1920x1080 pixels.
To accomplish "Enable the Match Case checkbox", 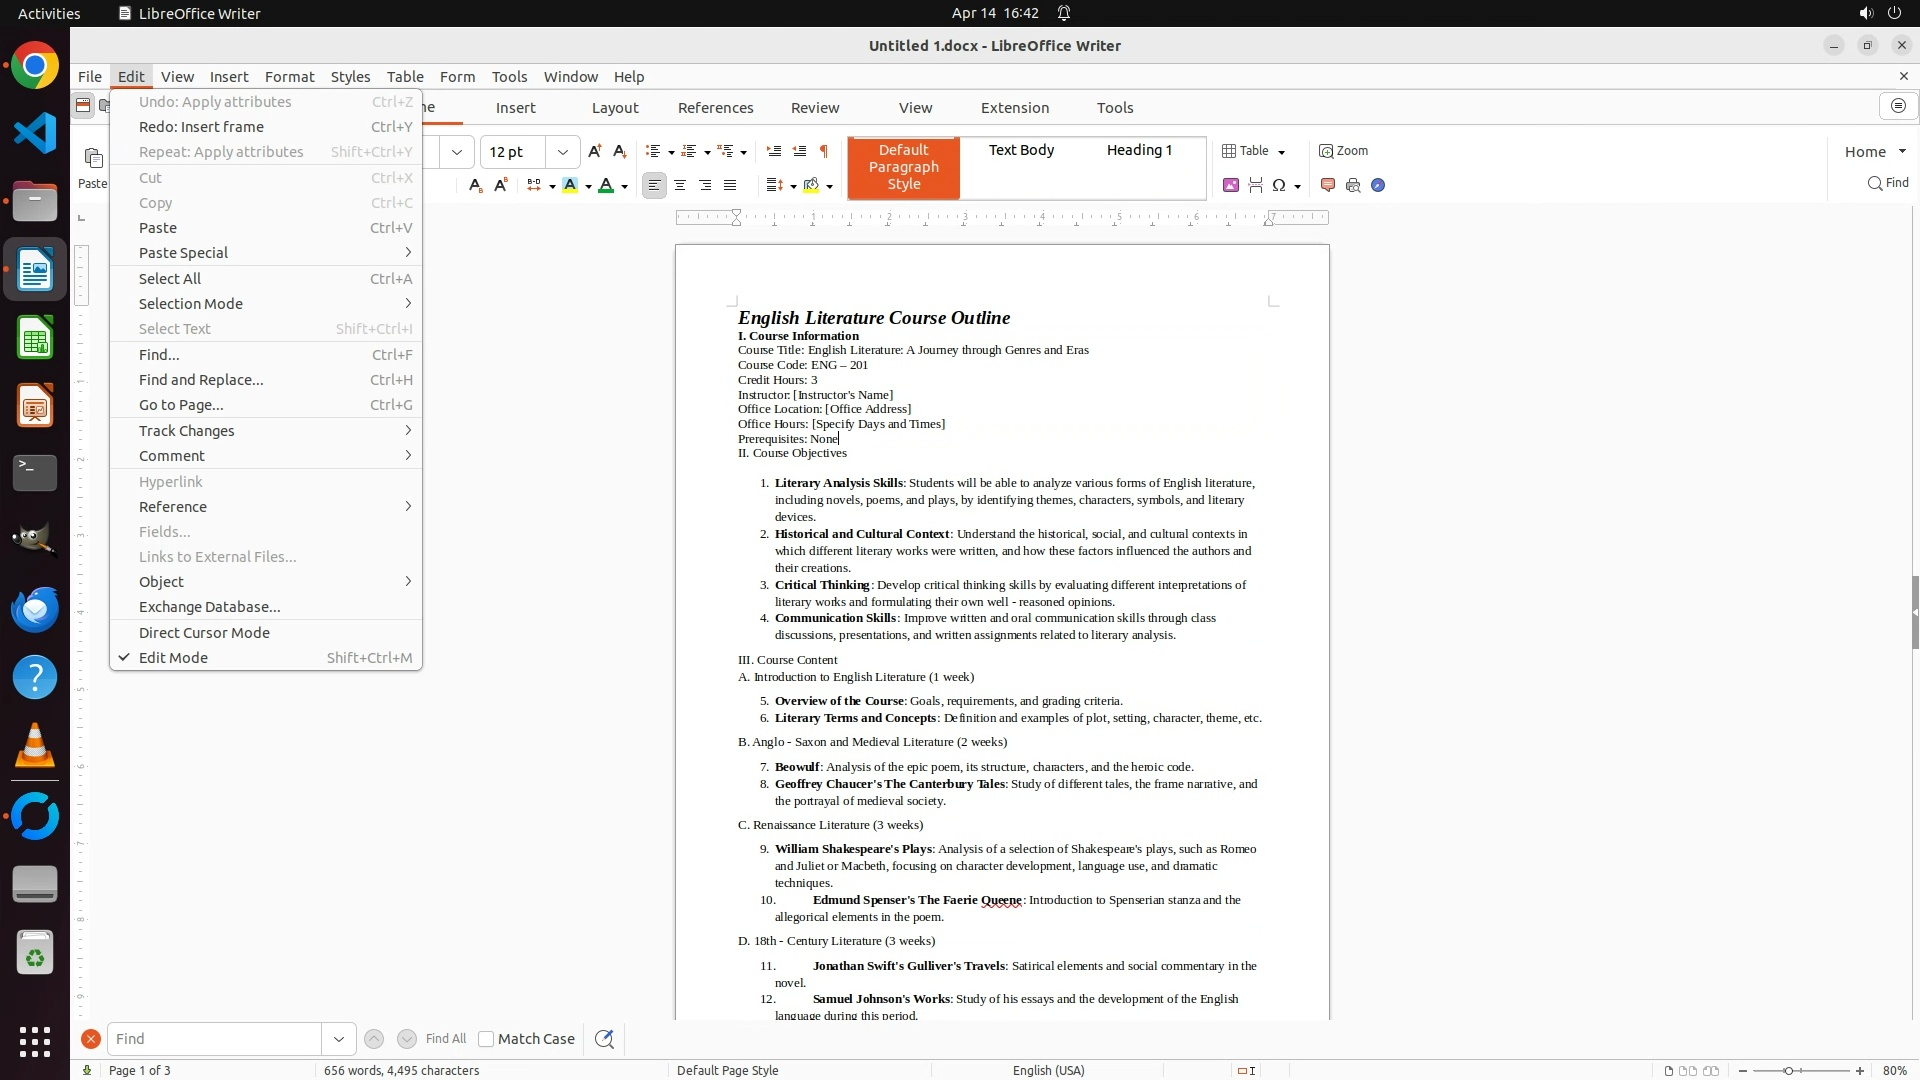I will [486, 1039].
